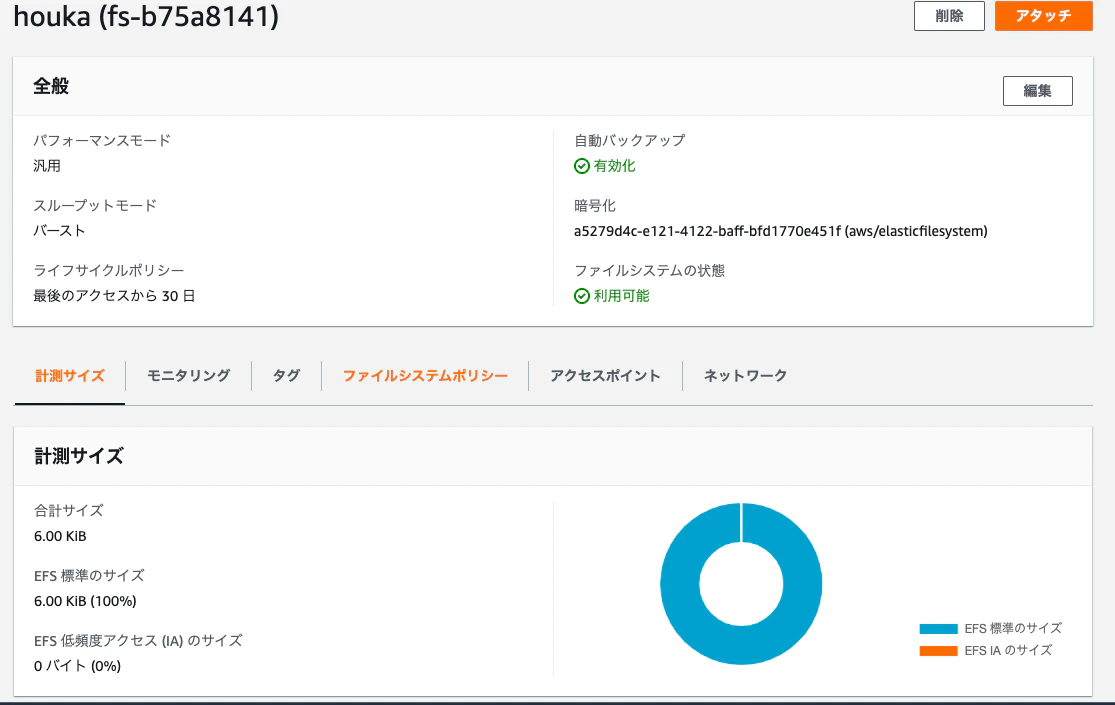The height and width of the screenshot is (705, 1115).
Task: Click the performance mode value 汎用
Action: [47, 166]
